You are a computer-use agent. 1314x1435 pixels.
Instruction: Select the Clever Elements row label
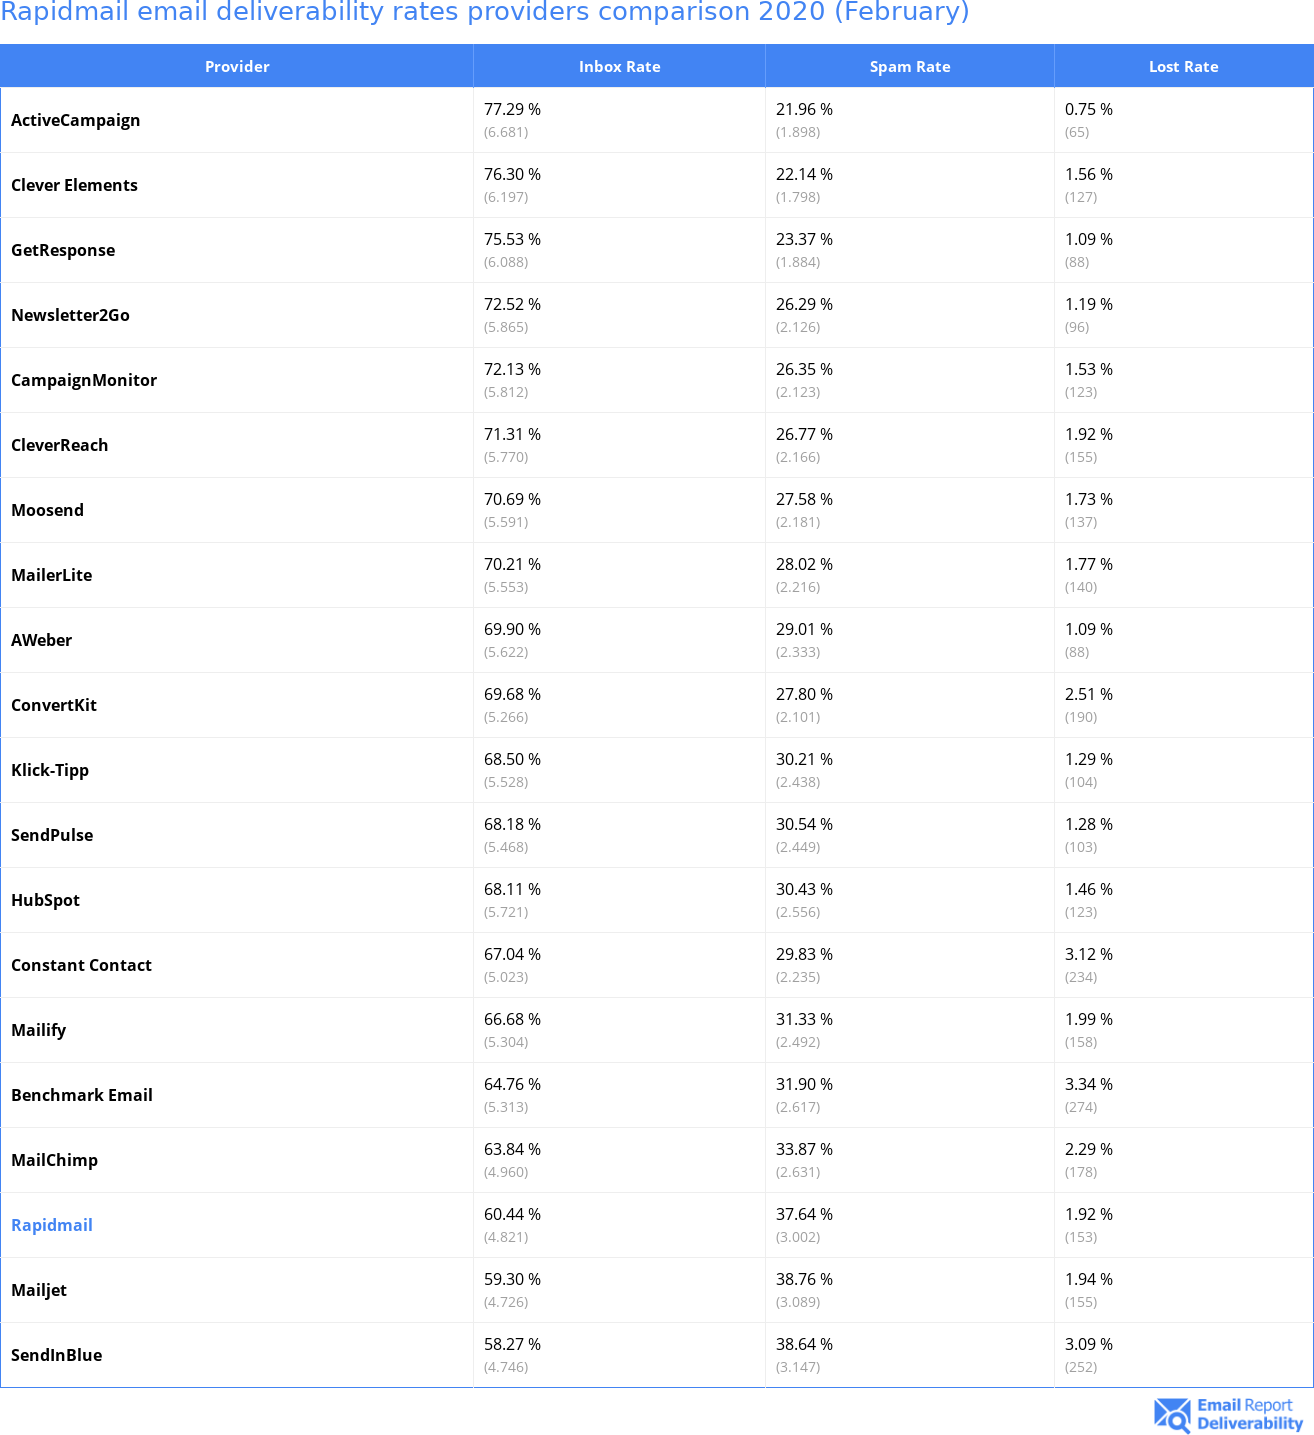tap(75, 185)
